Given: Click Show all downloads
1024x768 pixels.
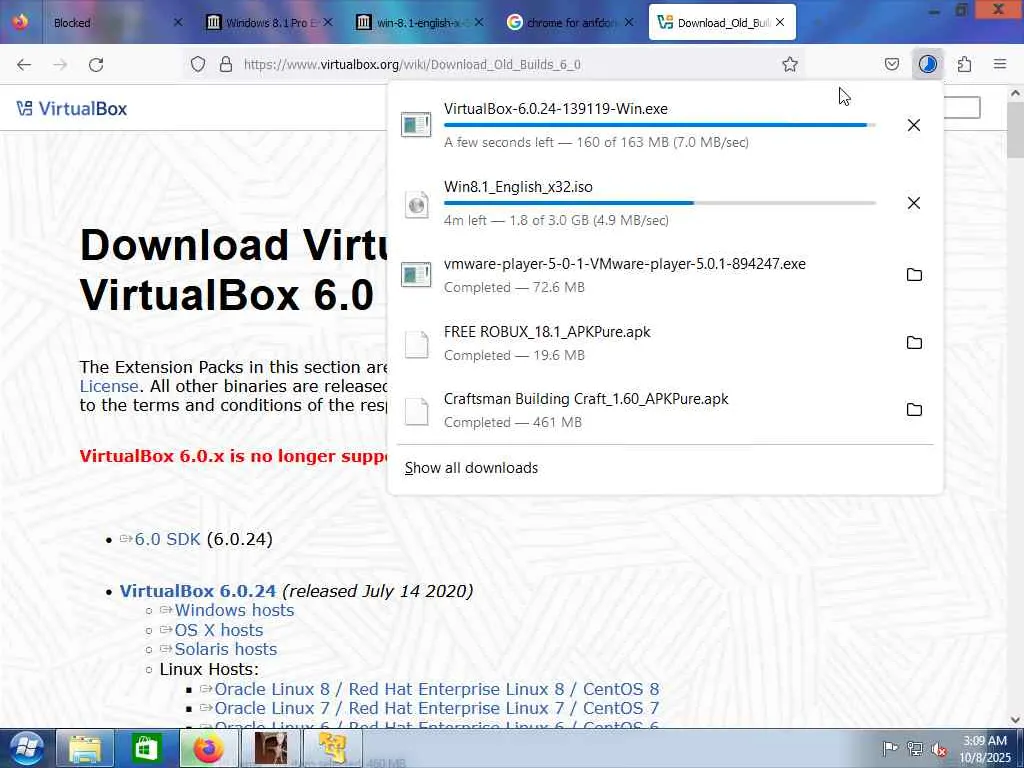Looking at the screenshot, I should click(472, 468).
